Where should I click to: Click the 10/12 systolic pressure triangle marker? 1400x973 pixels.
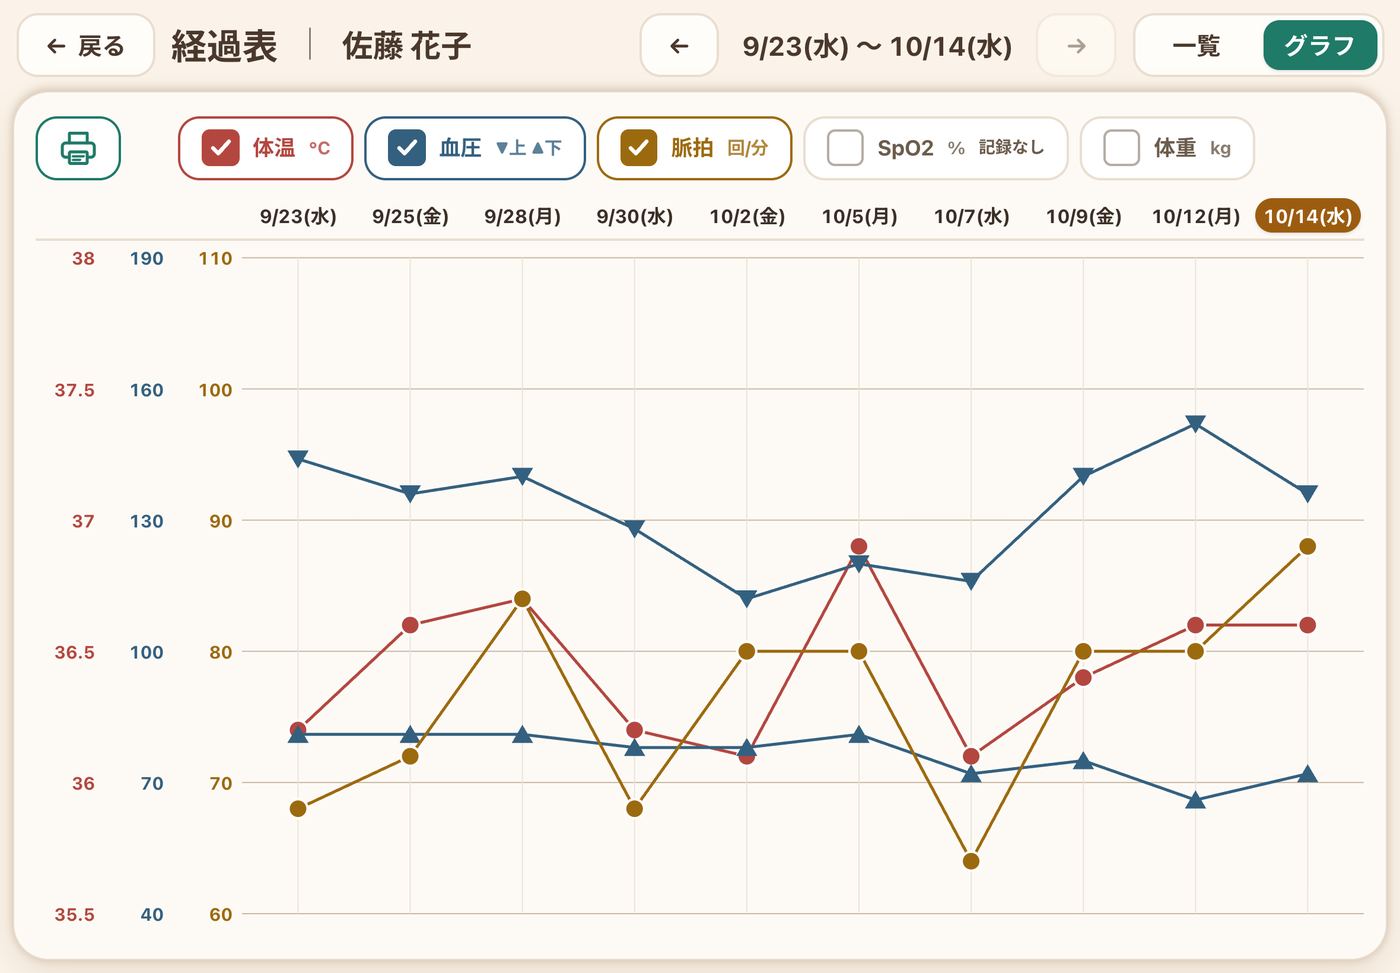pos(1195,424)
